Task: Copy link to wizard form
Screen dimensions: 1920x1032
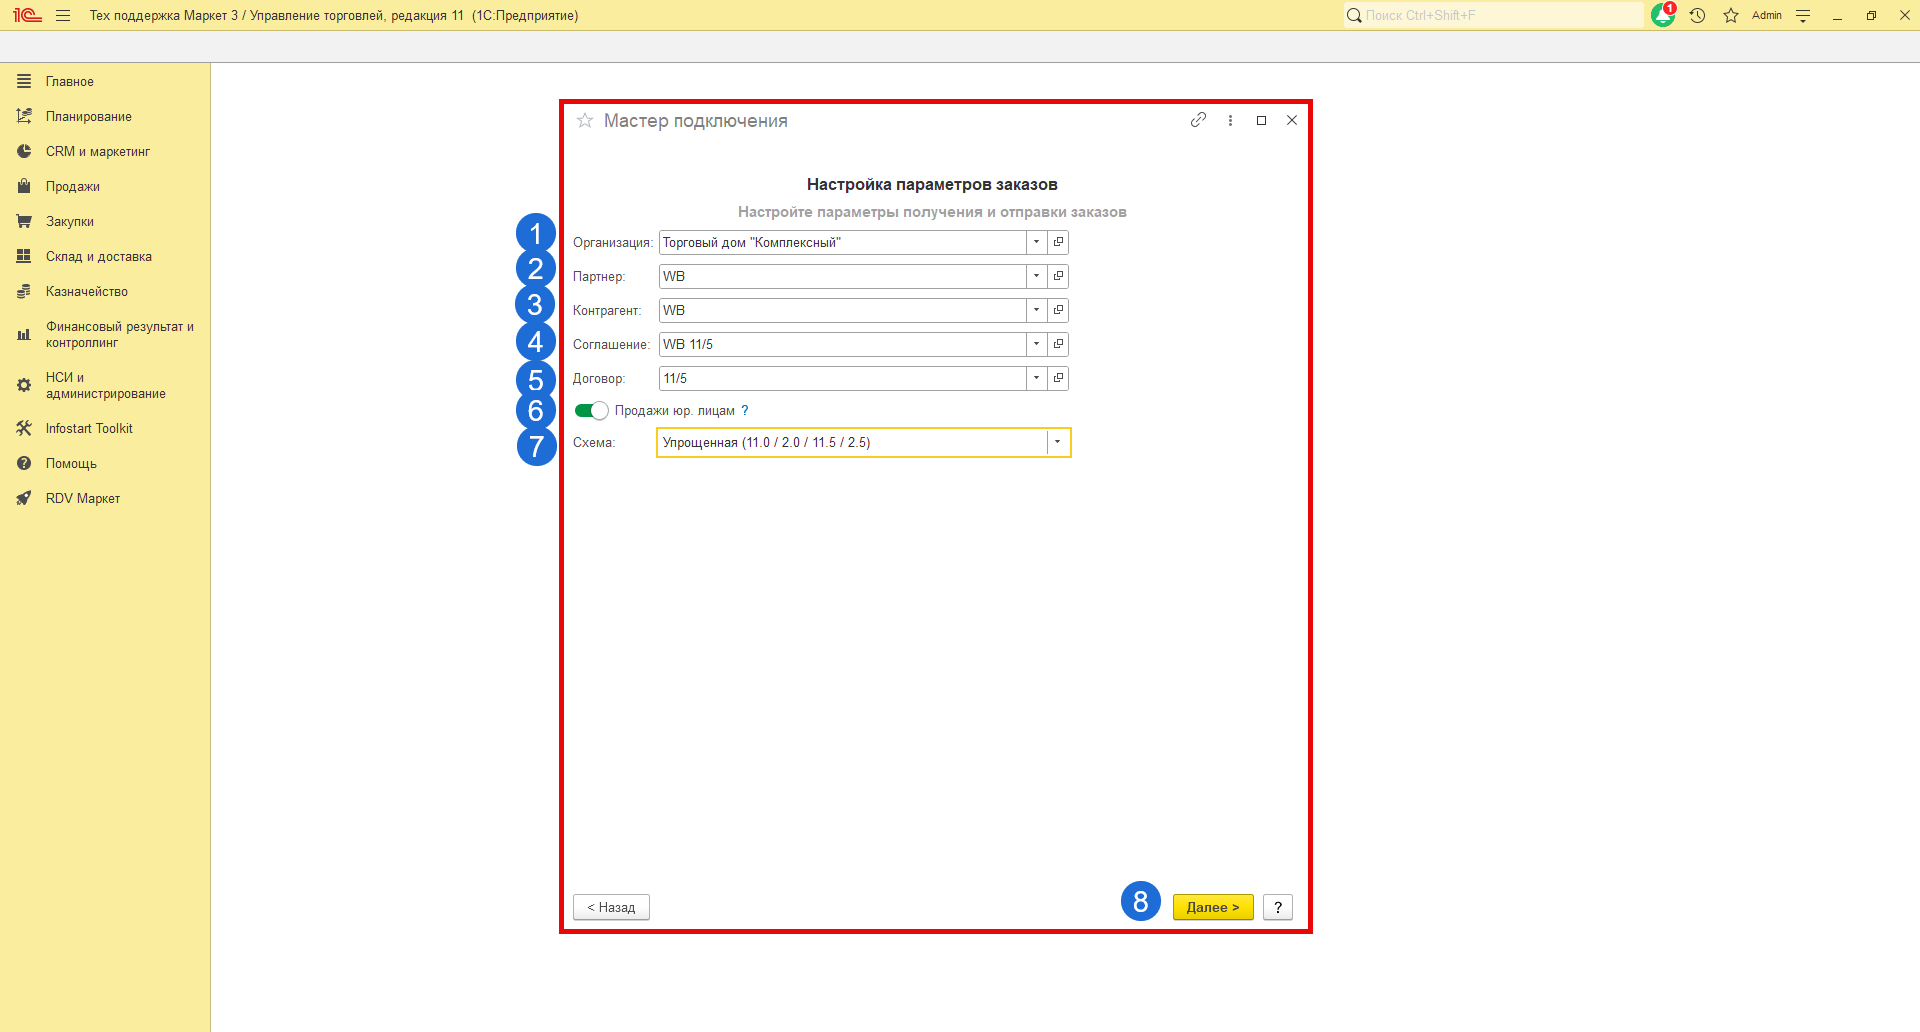Action: tap(1198, 120)
